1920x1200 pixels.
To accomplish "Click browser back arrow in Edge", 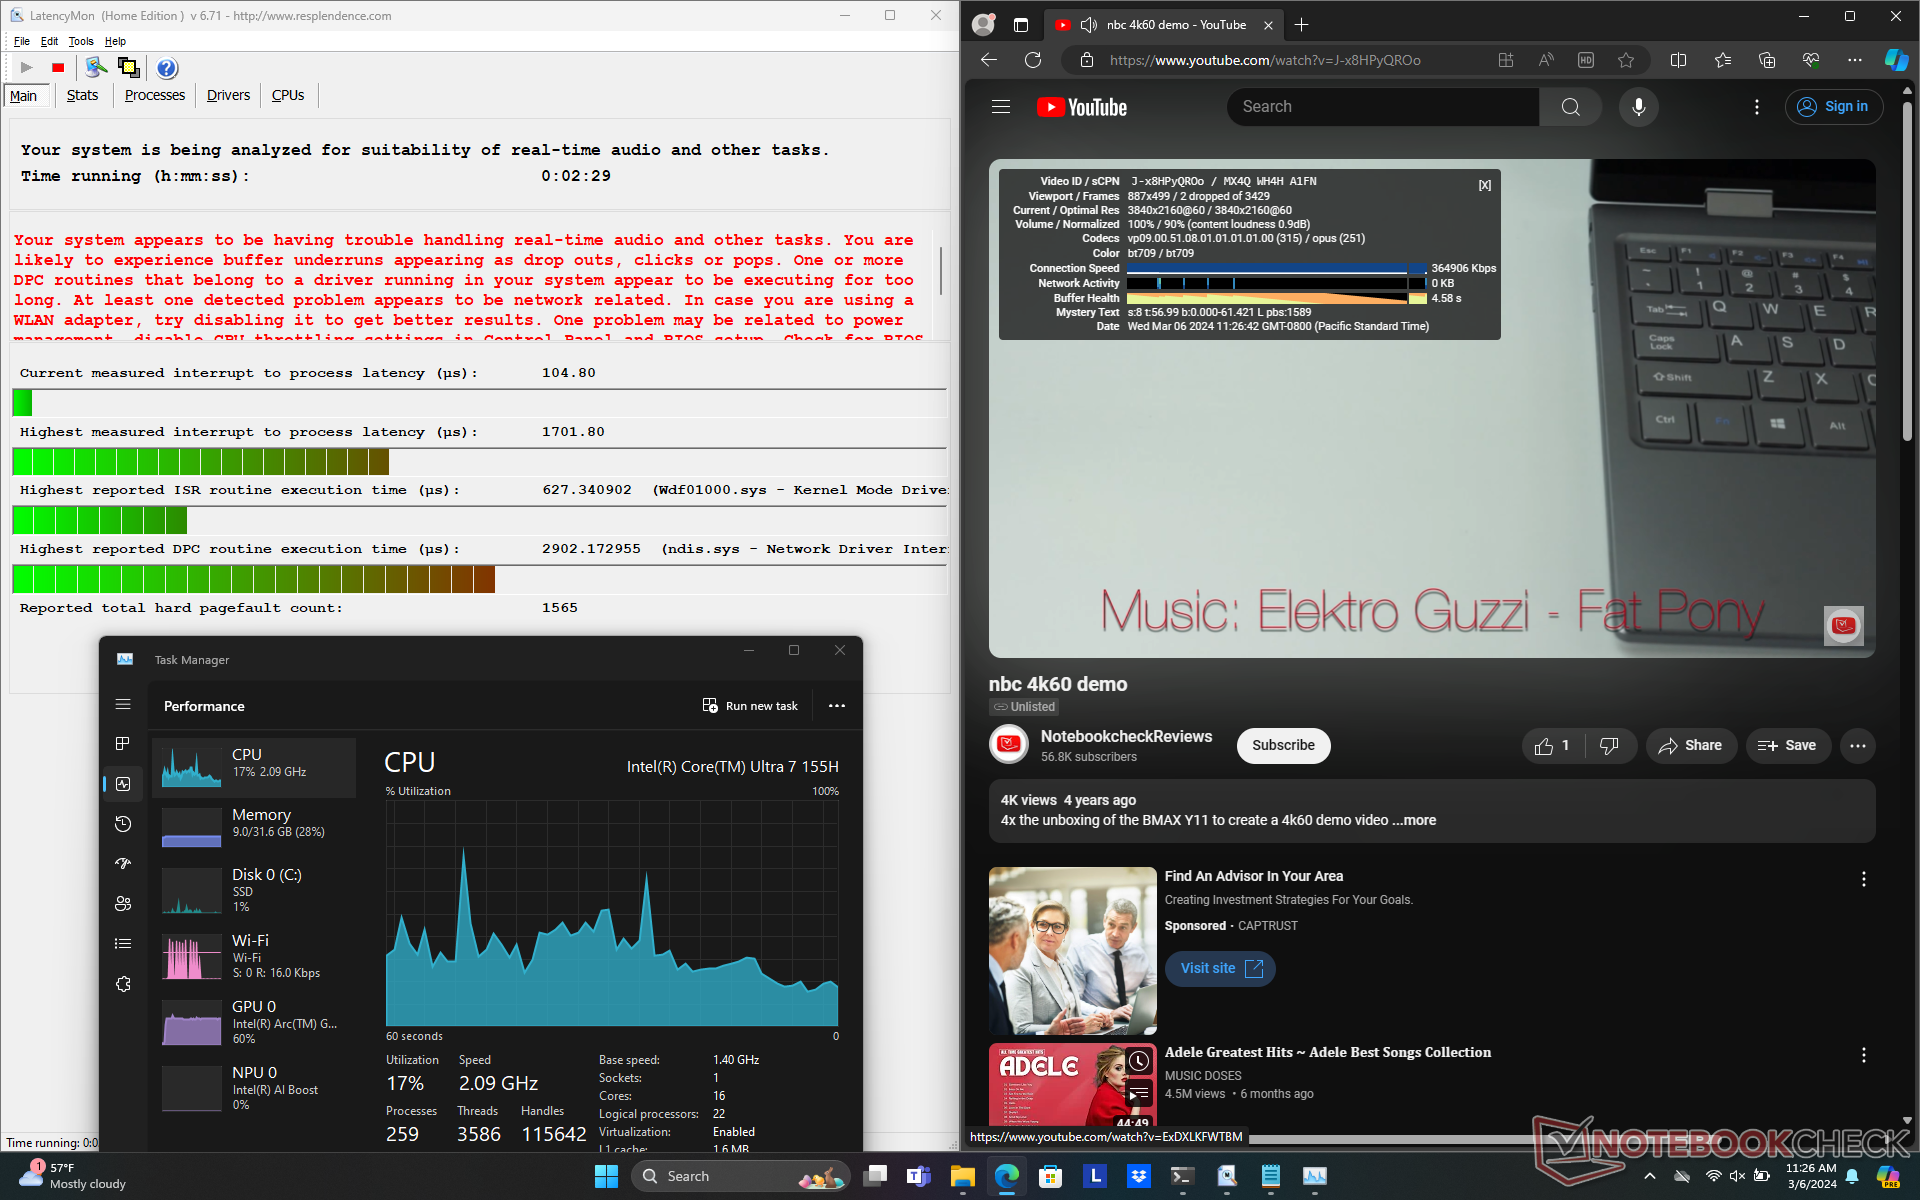I will point(989,60).
